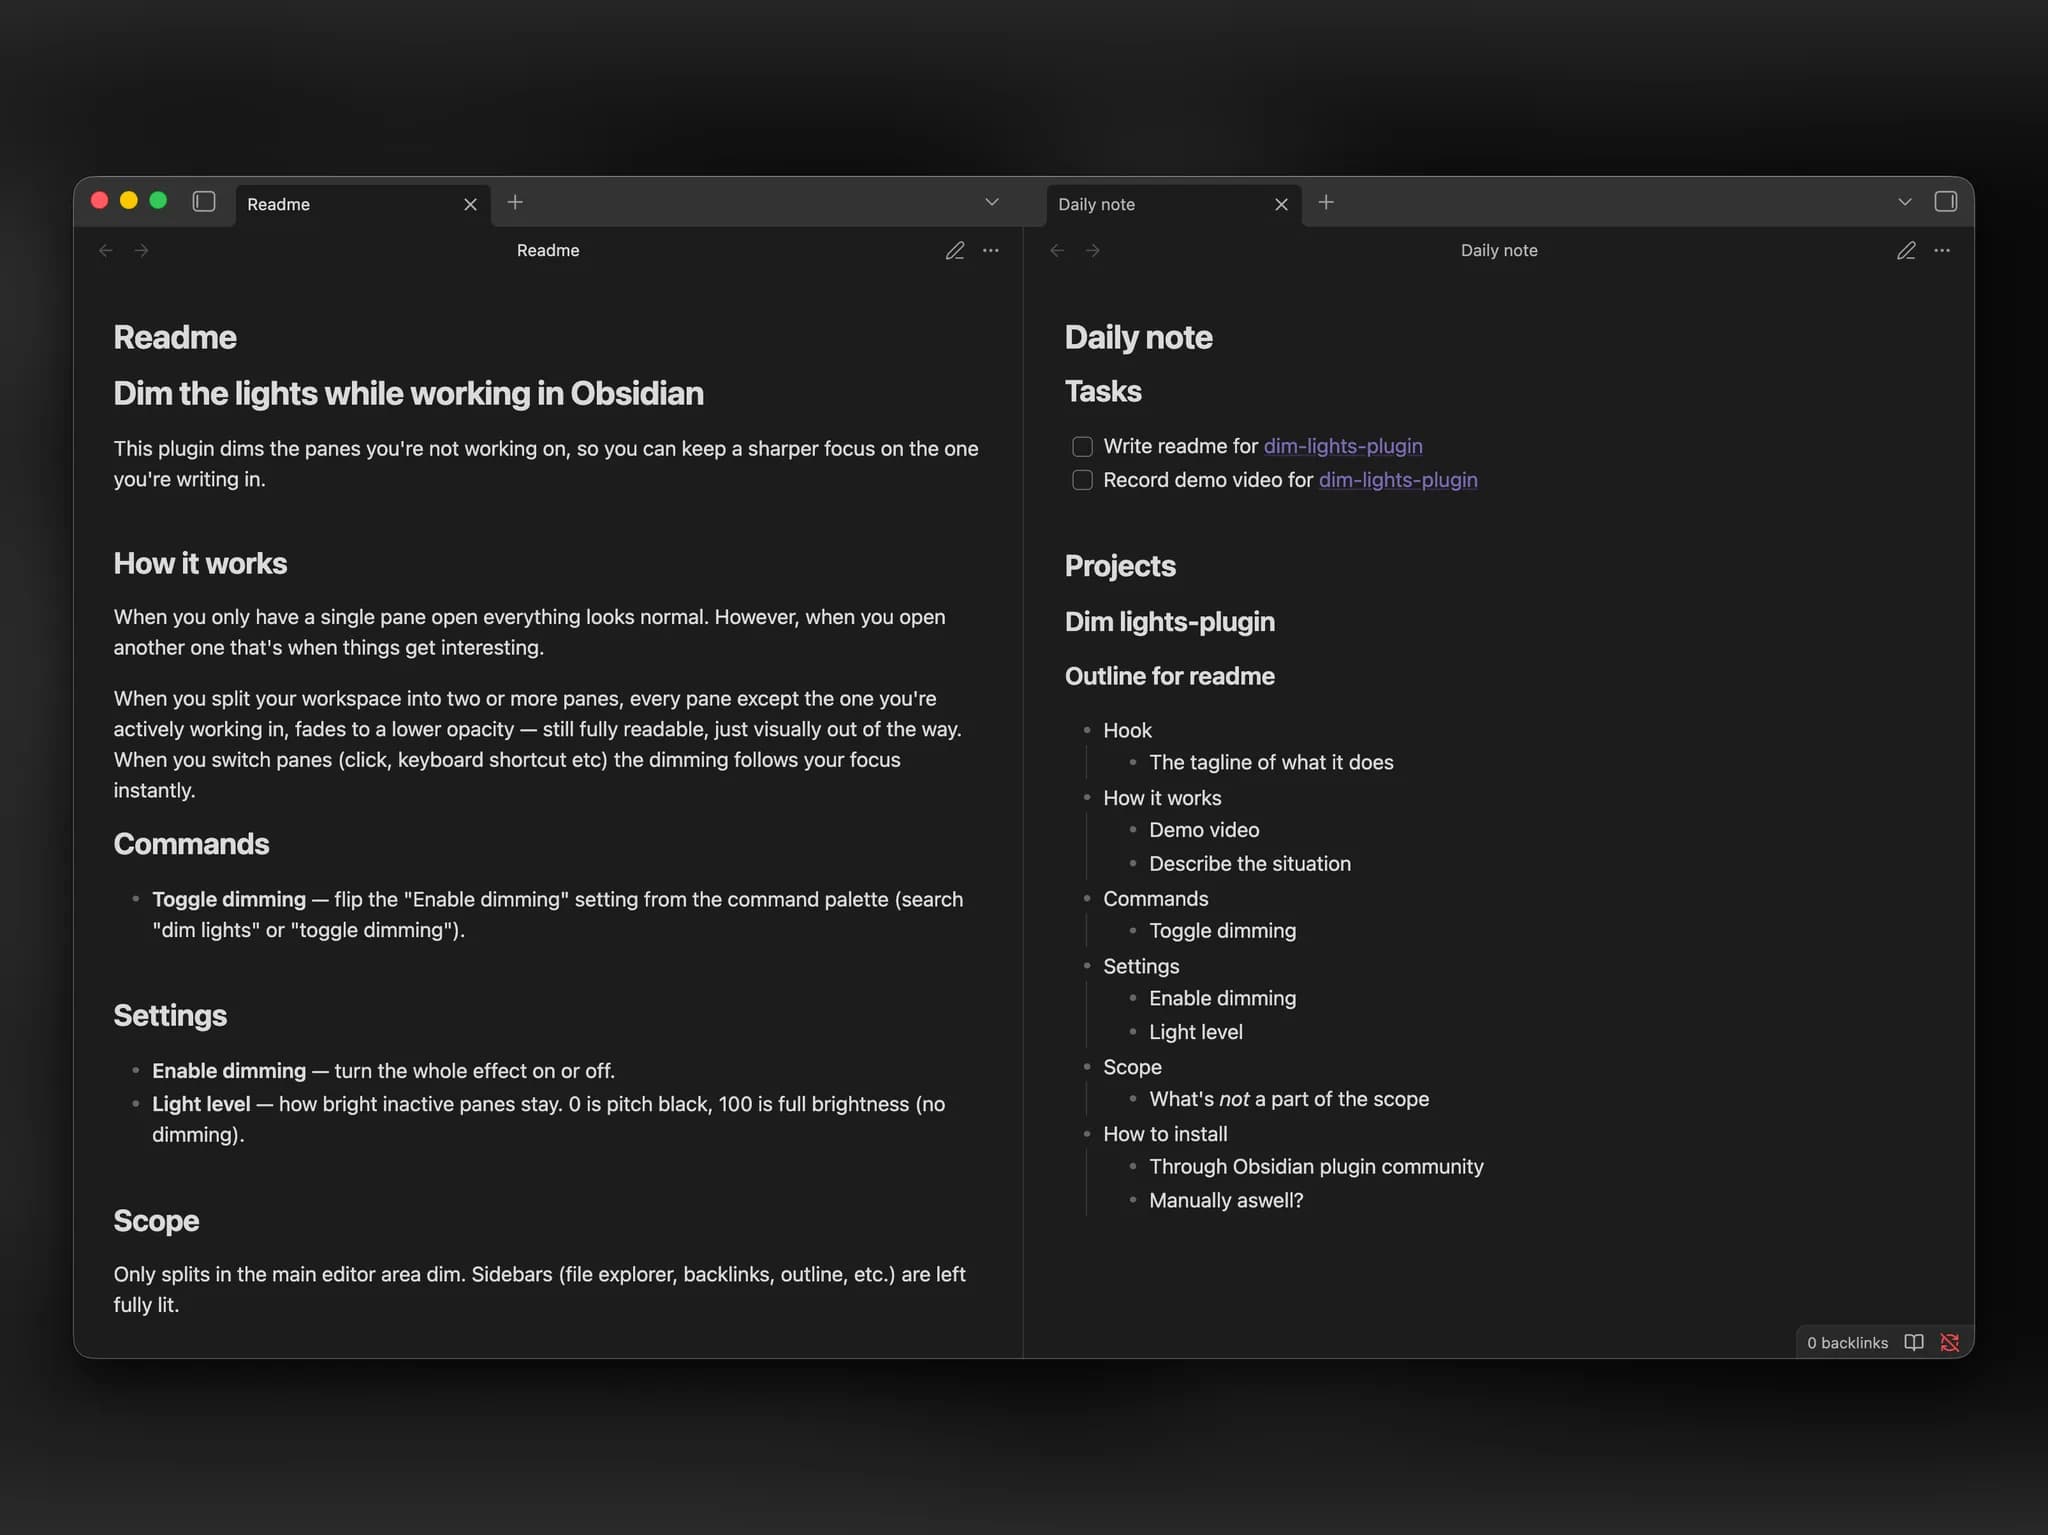Check the Record demo video task checkbox
2048x1535 pixels.
[1082, 480]
